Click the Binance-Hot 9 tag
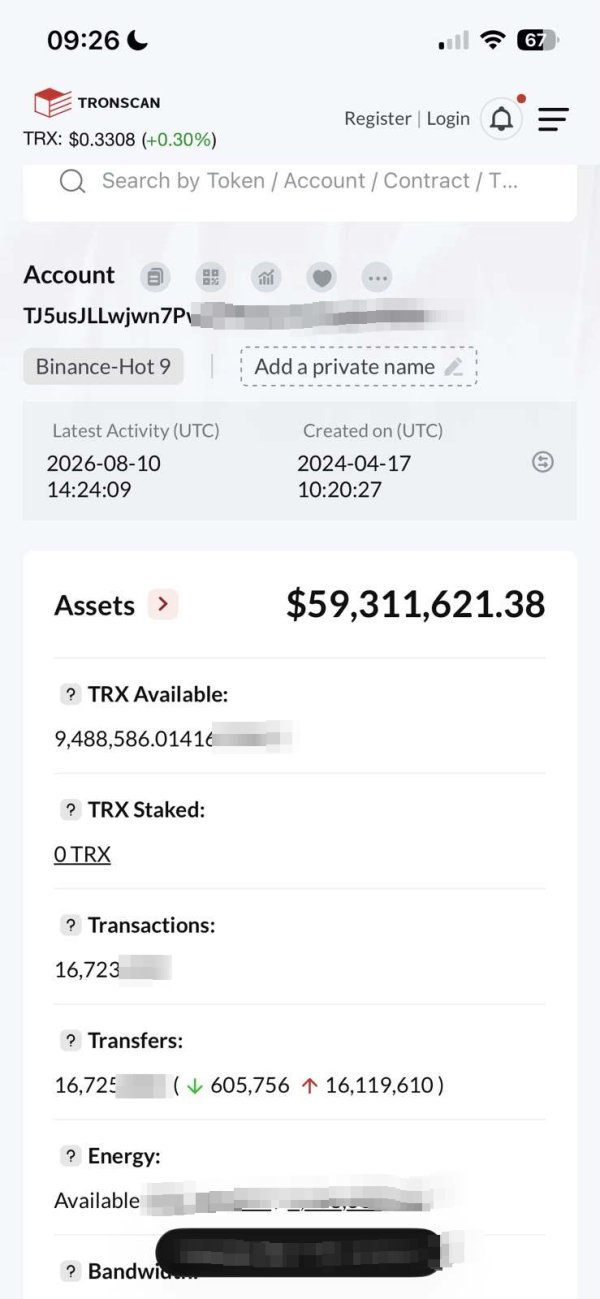The height and width of the screenshot is (1299, 600). [104, 367]
